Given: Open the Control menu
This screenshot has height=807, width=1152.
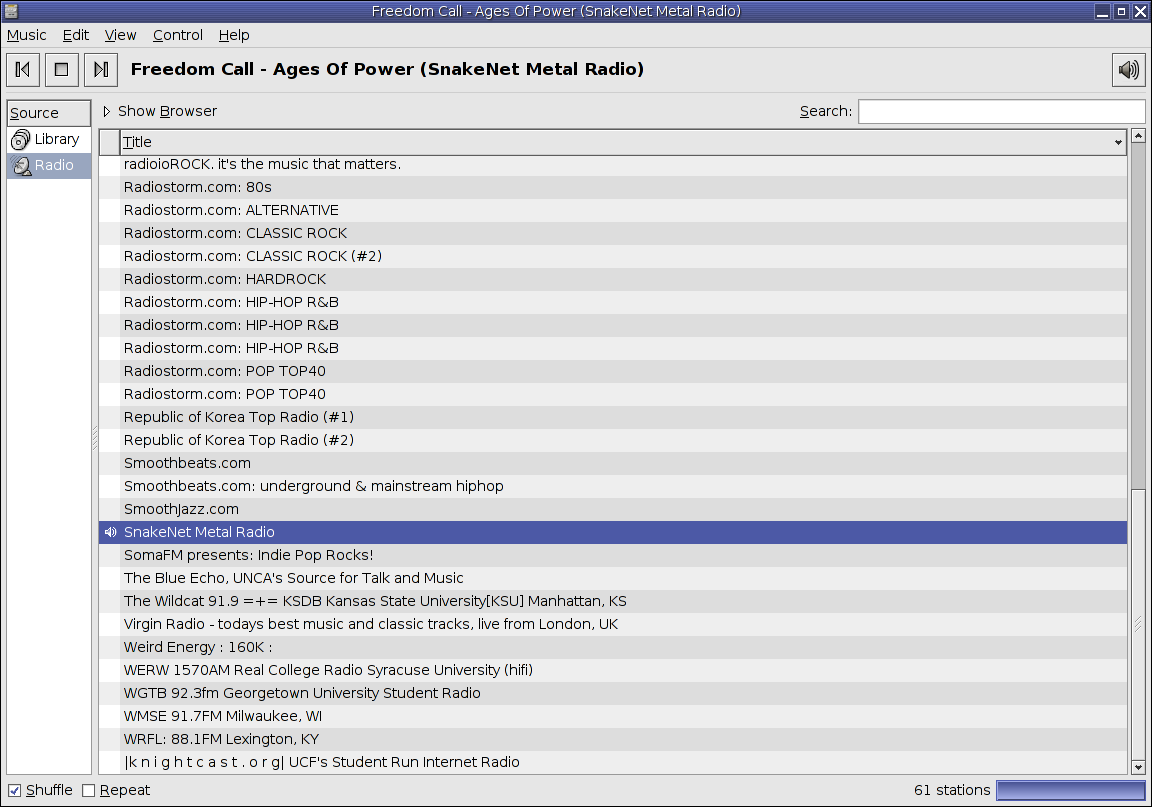Looking at the screenshot, I should (x=178, y=35).
